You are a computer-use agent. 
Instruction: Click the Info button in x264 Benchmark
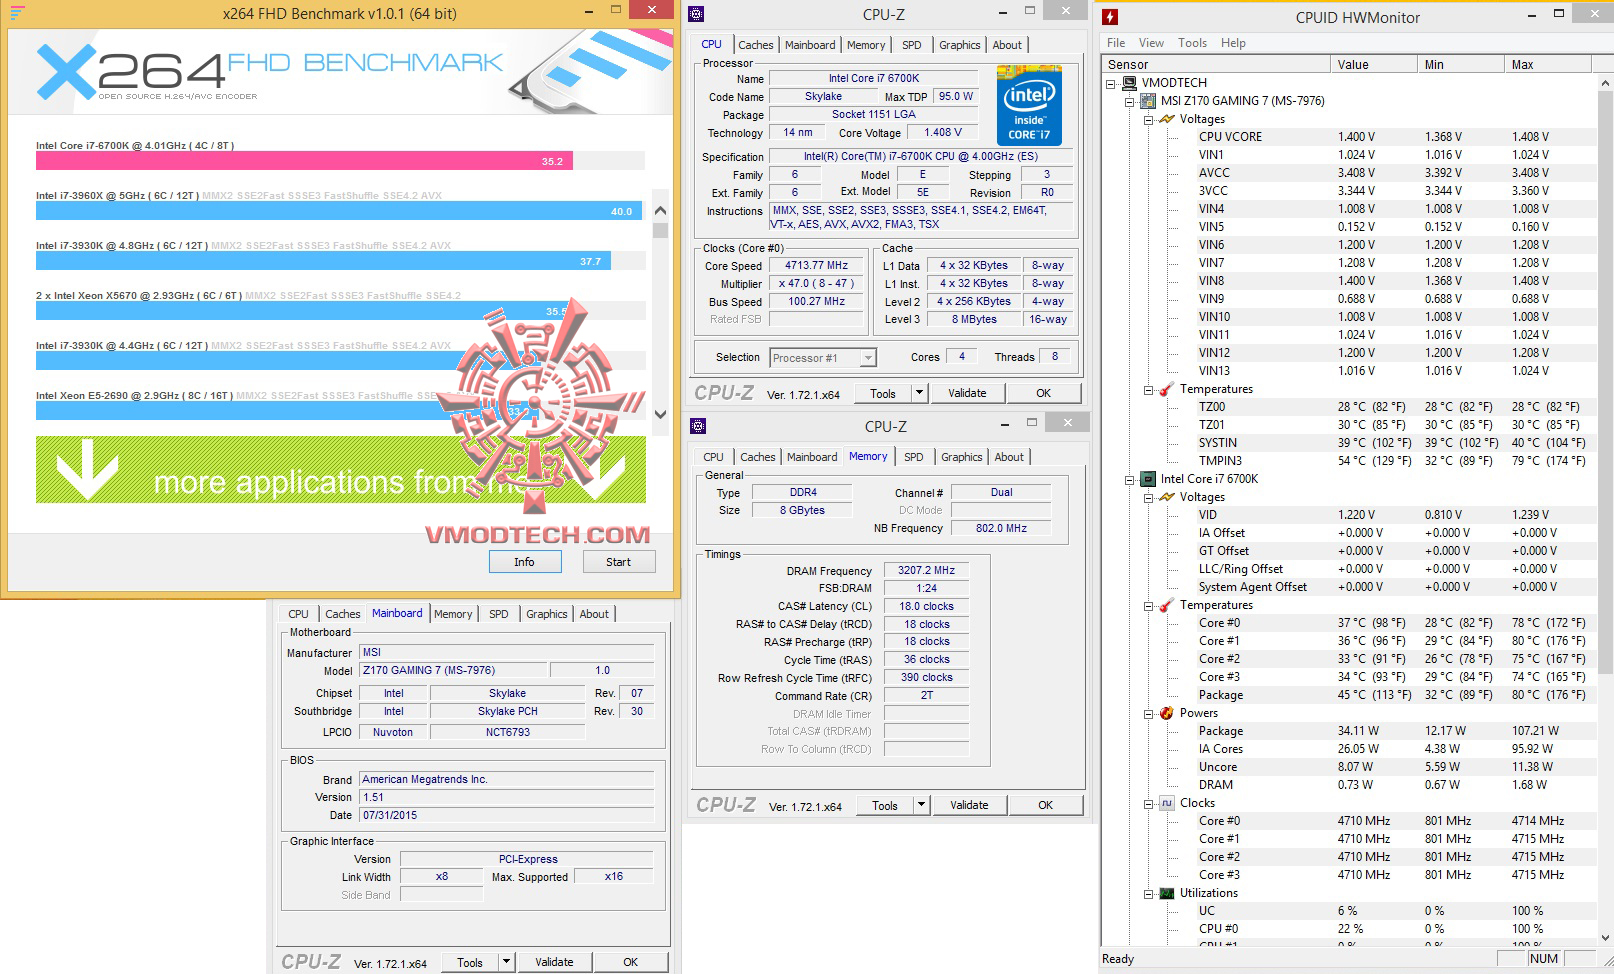(525, 562)
